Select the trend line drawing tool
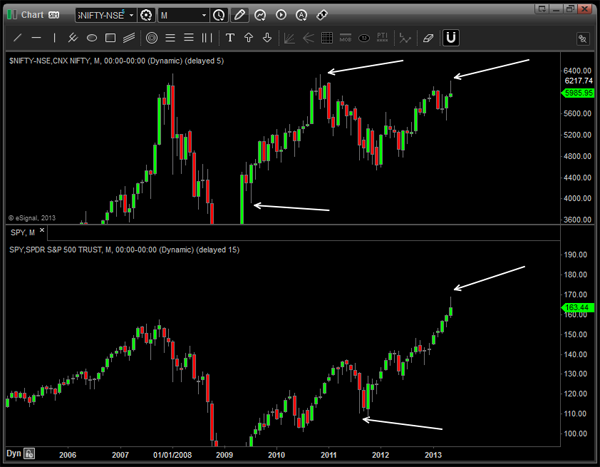The height and width of the screenshot is (467, 600). (18, 38)
